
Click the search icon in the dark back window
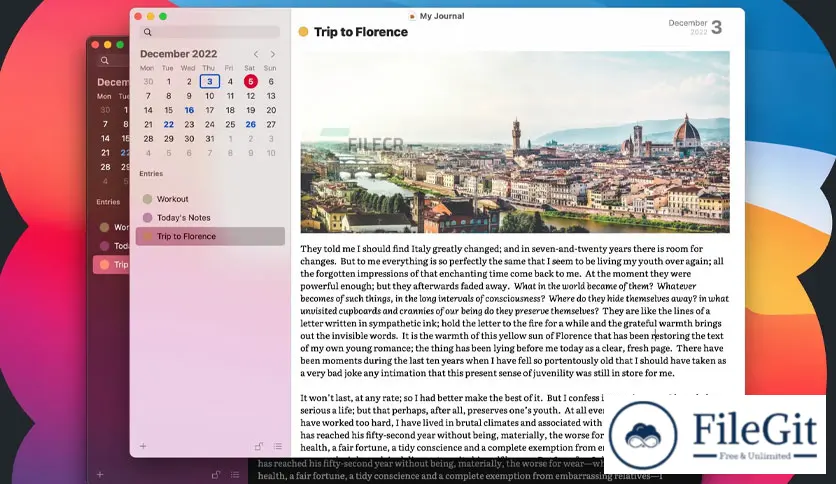click(104, 60)
